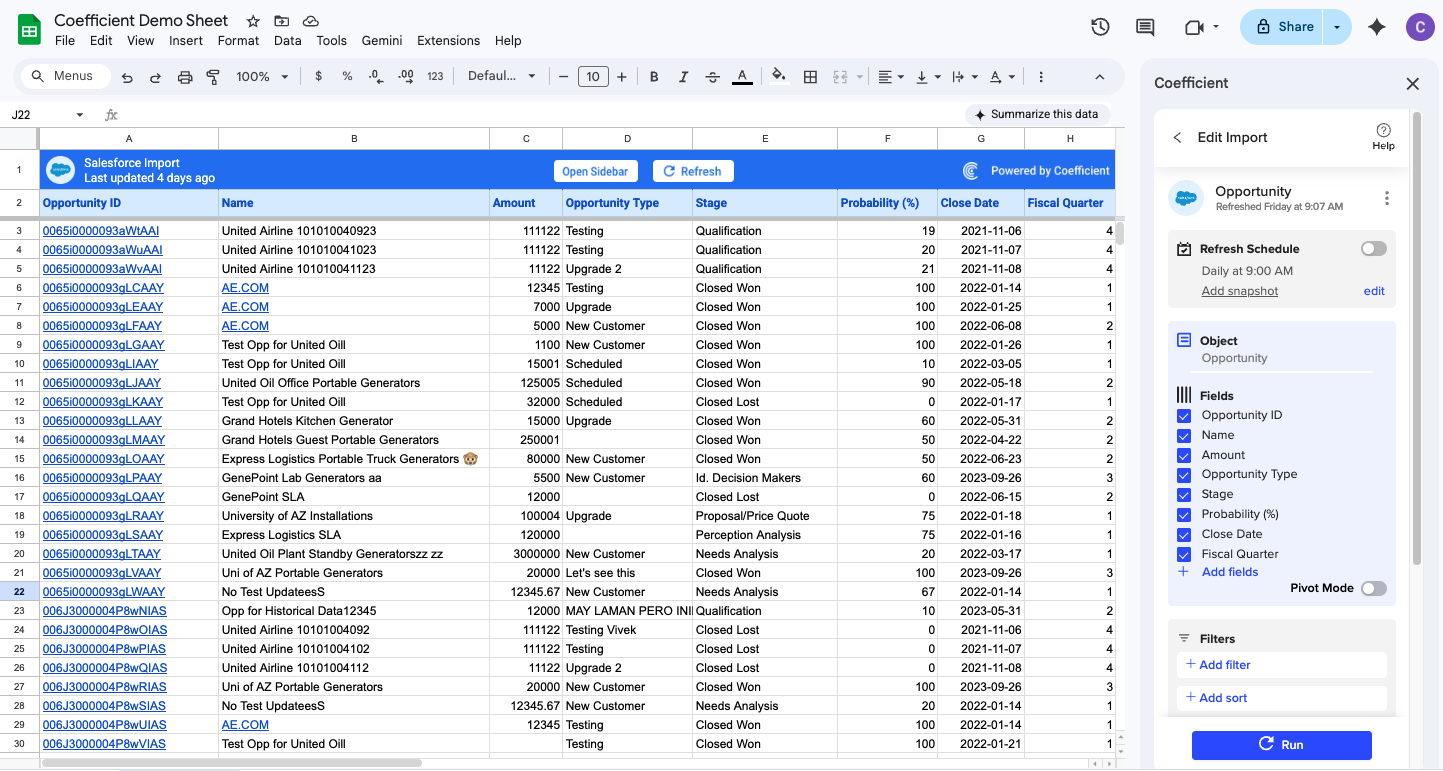Viewport: 1443px width, 771px height.
Task: Open version history
Action: (1100, 27)
